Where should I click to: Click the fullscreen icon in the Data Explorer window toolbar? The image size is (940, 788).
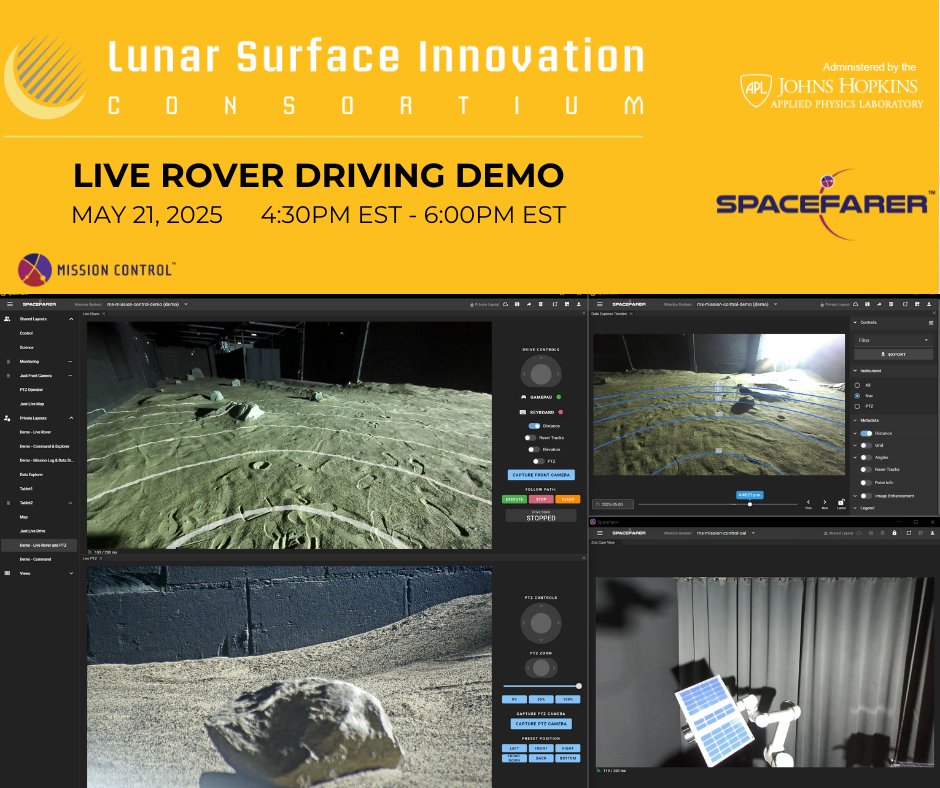(905, 304)
